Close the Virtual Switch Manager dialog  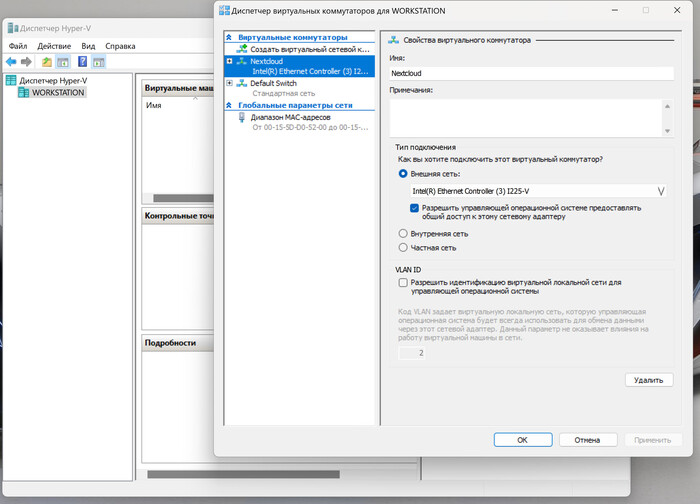point(677,10)
